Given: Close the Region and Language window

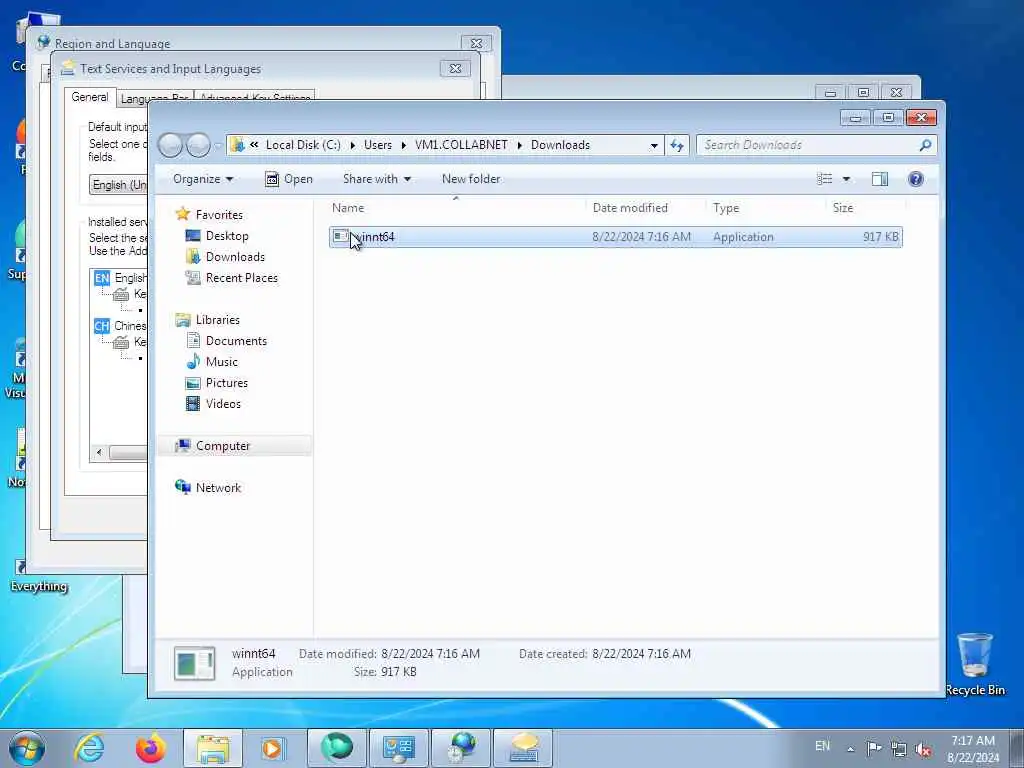Looking at the screenshot, I should point(476,44).
